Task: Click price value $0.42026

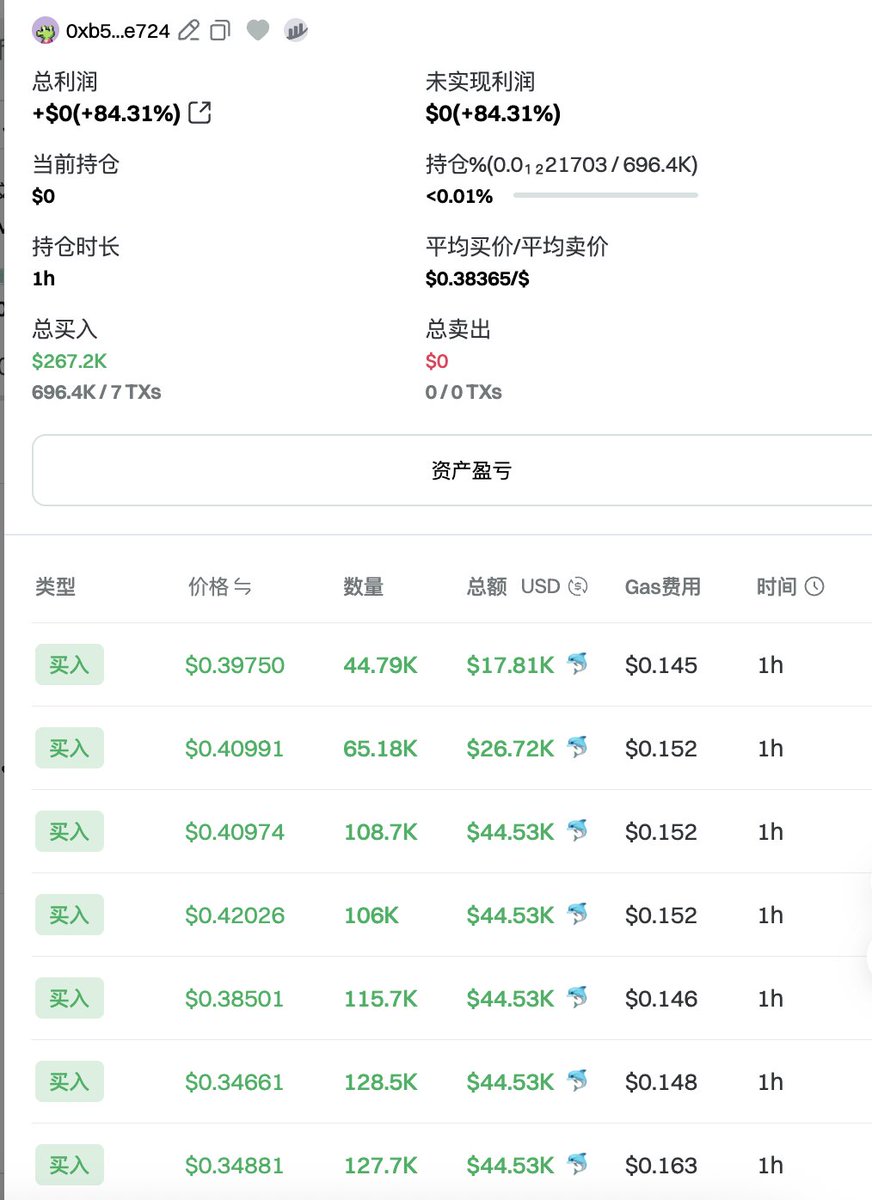Action: point(235,915)
